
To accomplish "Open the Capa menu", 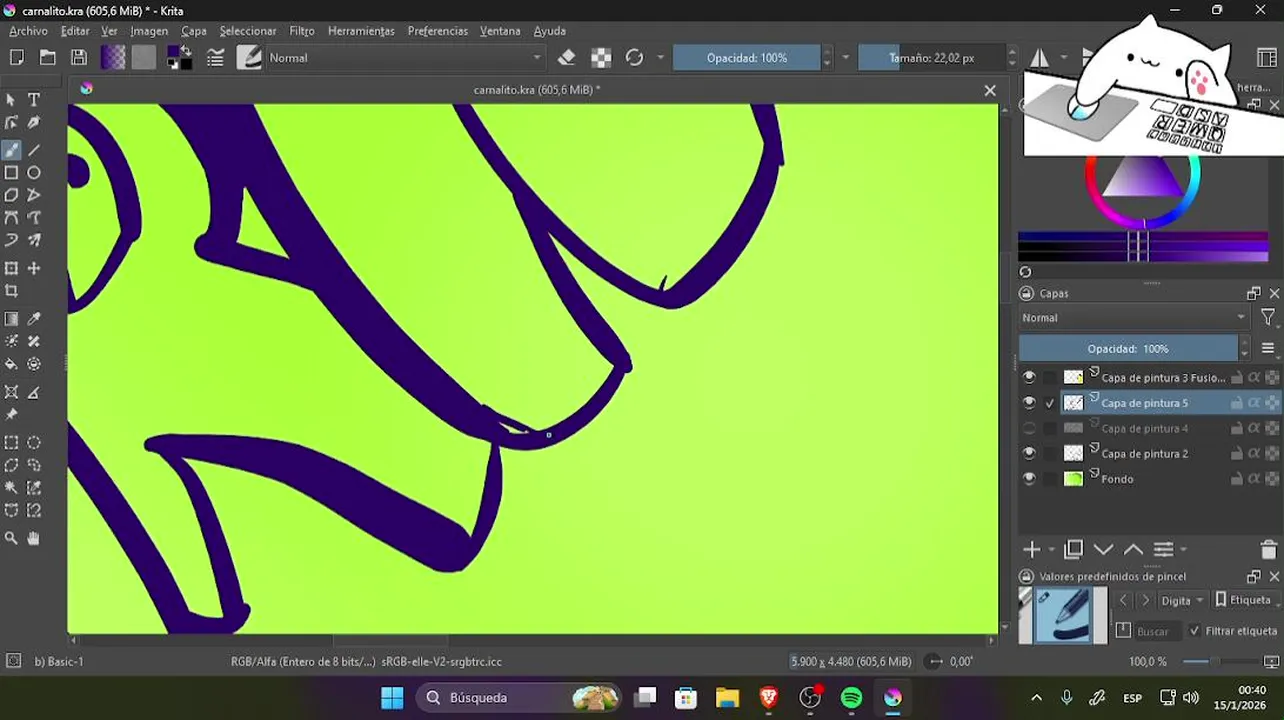I will coord(194,31).
